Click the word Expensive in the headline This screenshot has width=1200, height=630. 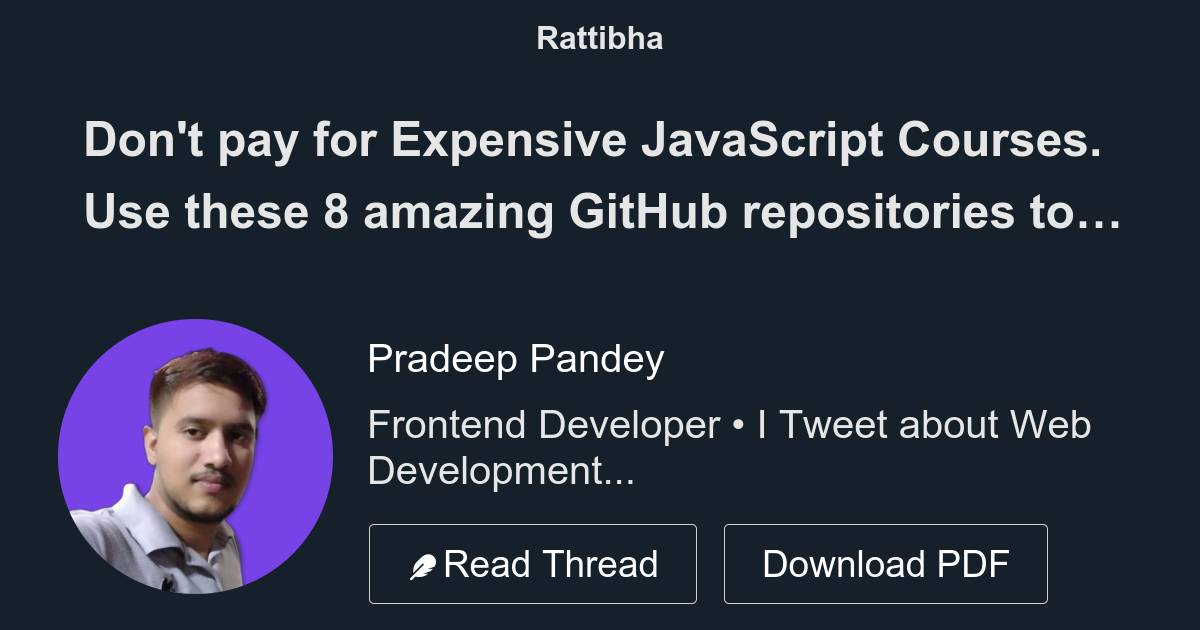[x=508, y=141]
